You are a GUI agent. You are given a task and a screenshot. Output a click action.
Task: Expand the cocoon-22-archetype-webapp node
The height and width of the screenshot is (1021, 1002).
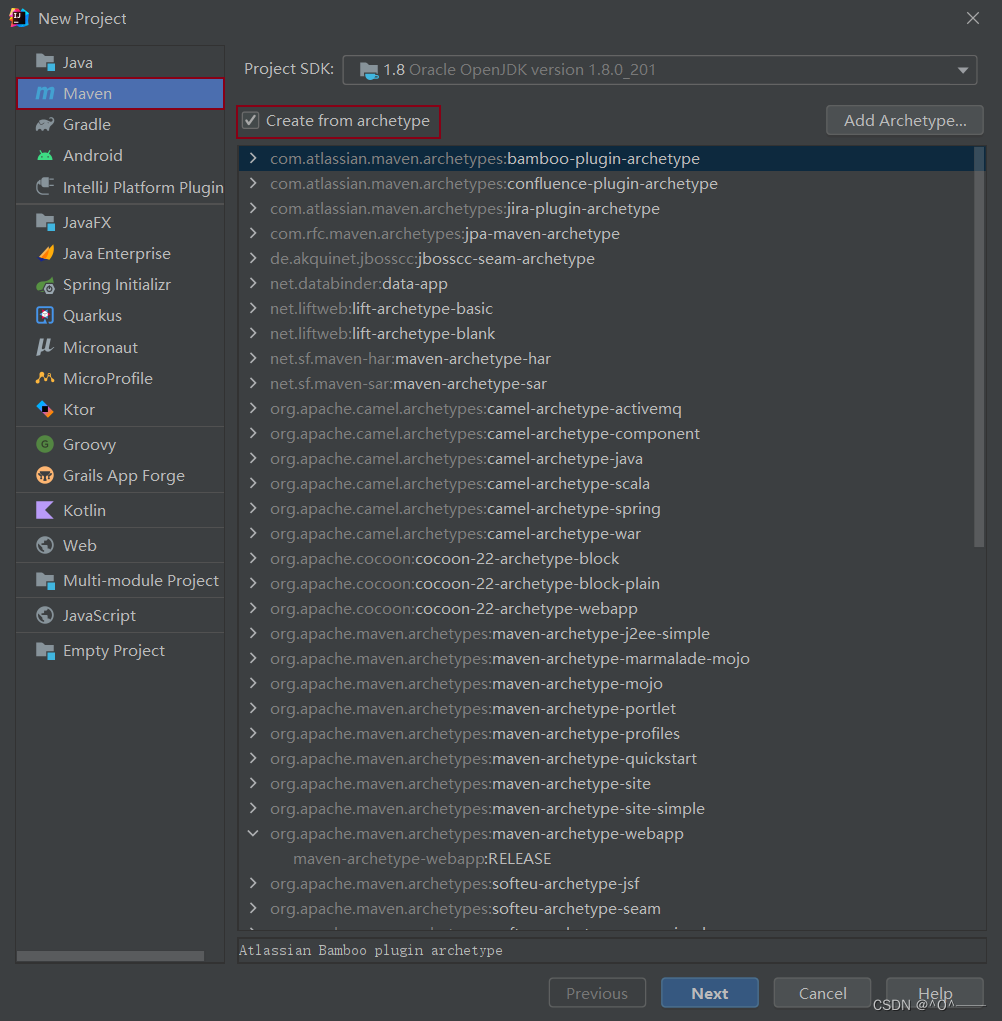click(x=253, y=609)
